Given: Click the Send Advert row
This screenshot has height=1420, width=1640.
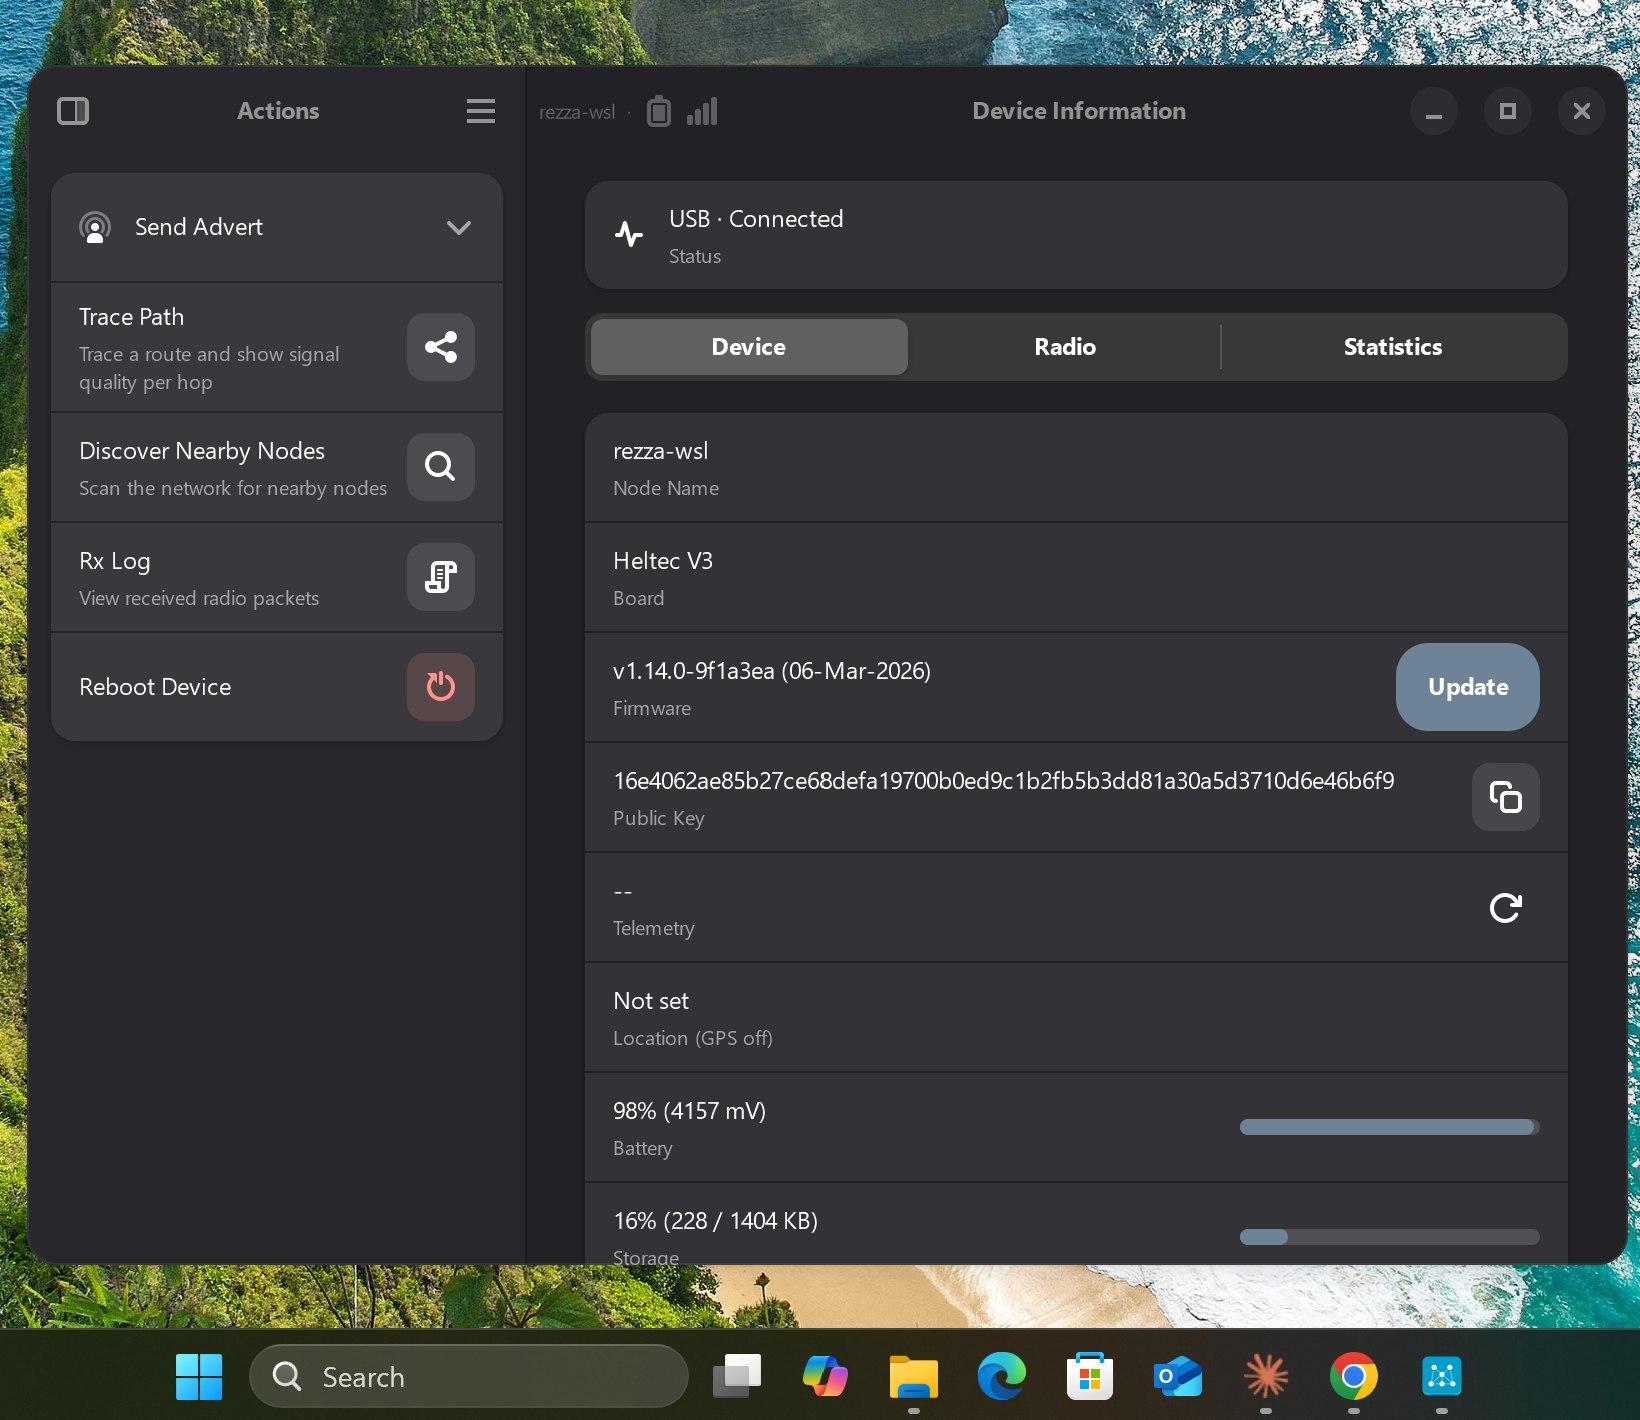Looking at the screenshot, I should [x=277, y=228].
